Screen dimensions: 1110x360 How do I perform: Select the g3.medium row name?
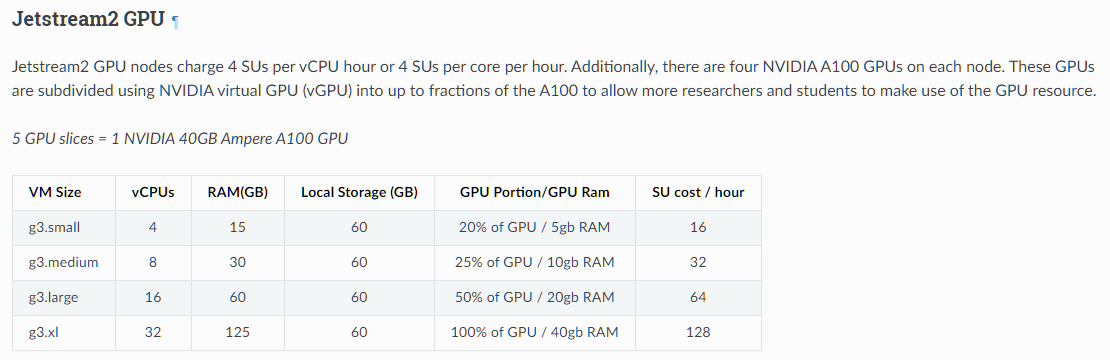(64, 262)
